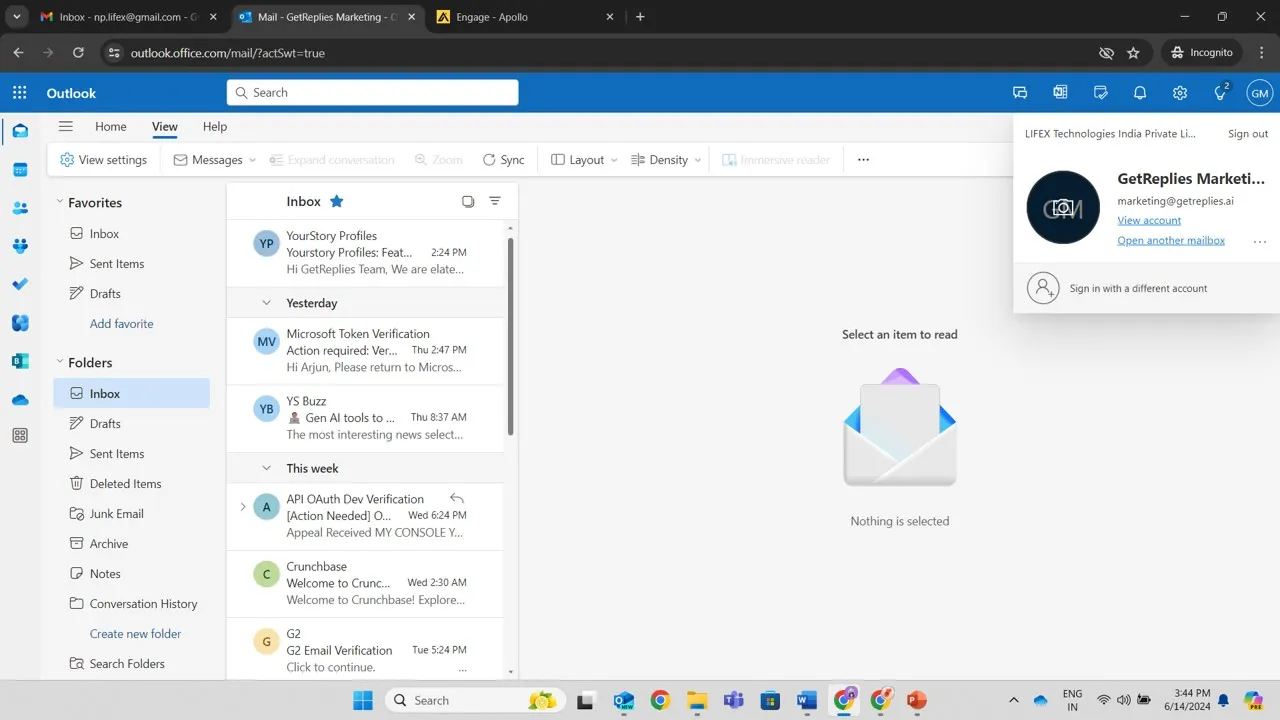
Task: Click Sign out in account flyout
Action: (1248, 134)
